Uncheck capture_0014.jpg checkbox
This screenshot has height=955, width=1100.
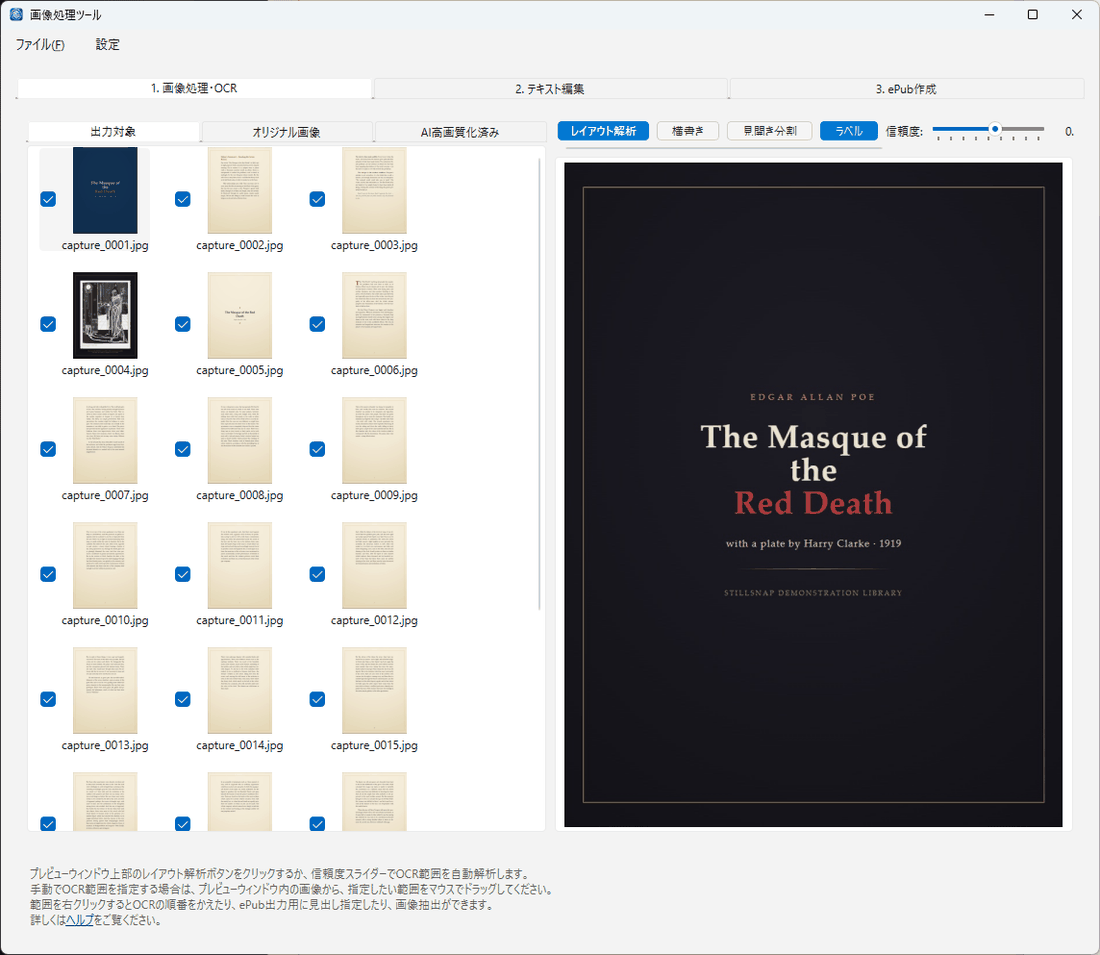click(183, 699)
